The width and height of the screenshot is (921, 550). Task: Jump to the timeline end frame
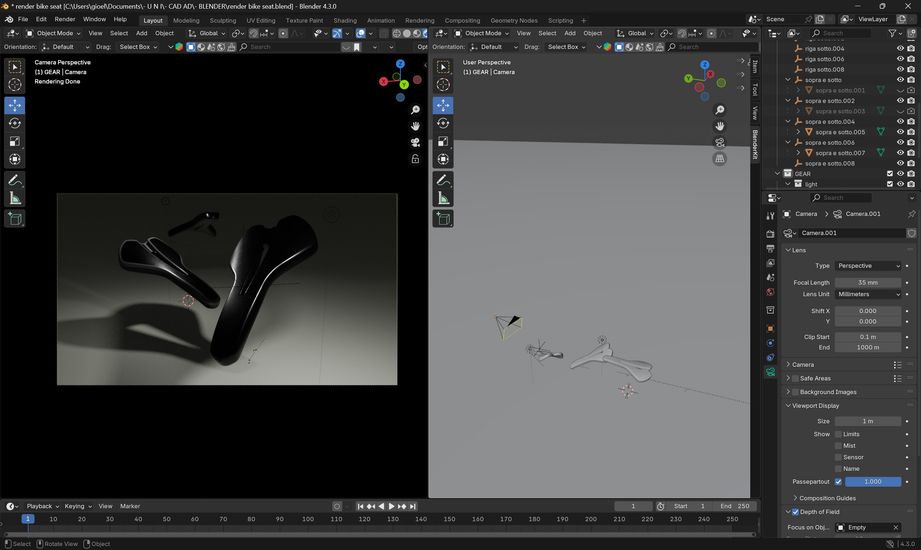pos(413,506)
